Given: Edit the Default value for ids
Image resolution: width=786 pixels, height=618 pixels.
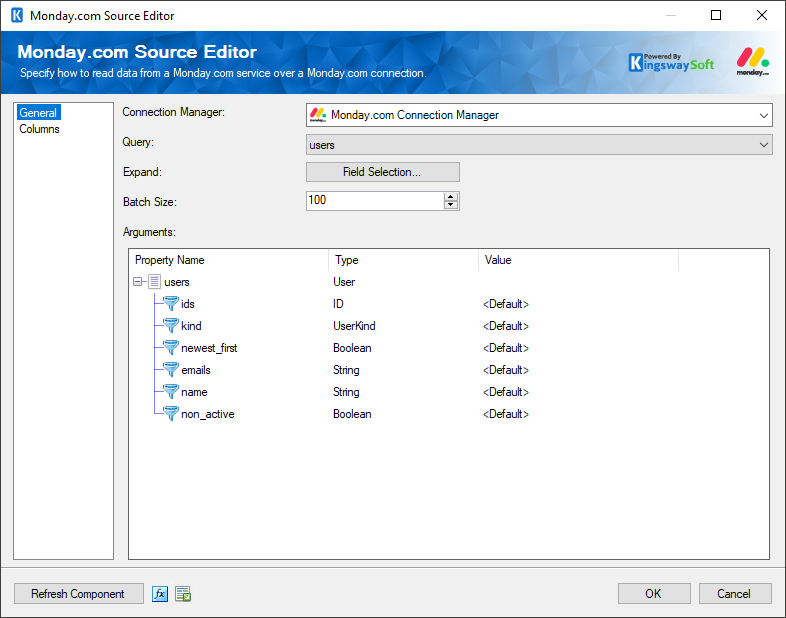Looking at the screenshot, I should [506, 304].
